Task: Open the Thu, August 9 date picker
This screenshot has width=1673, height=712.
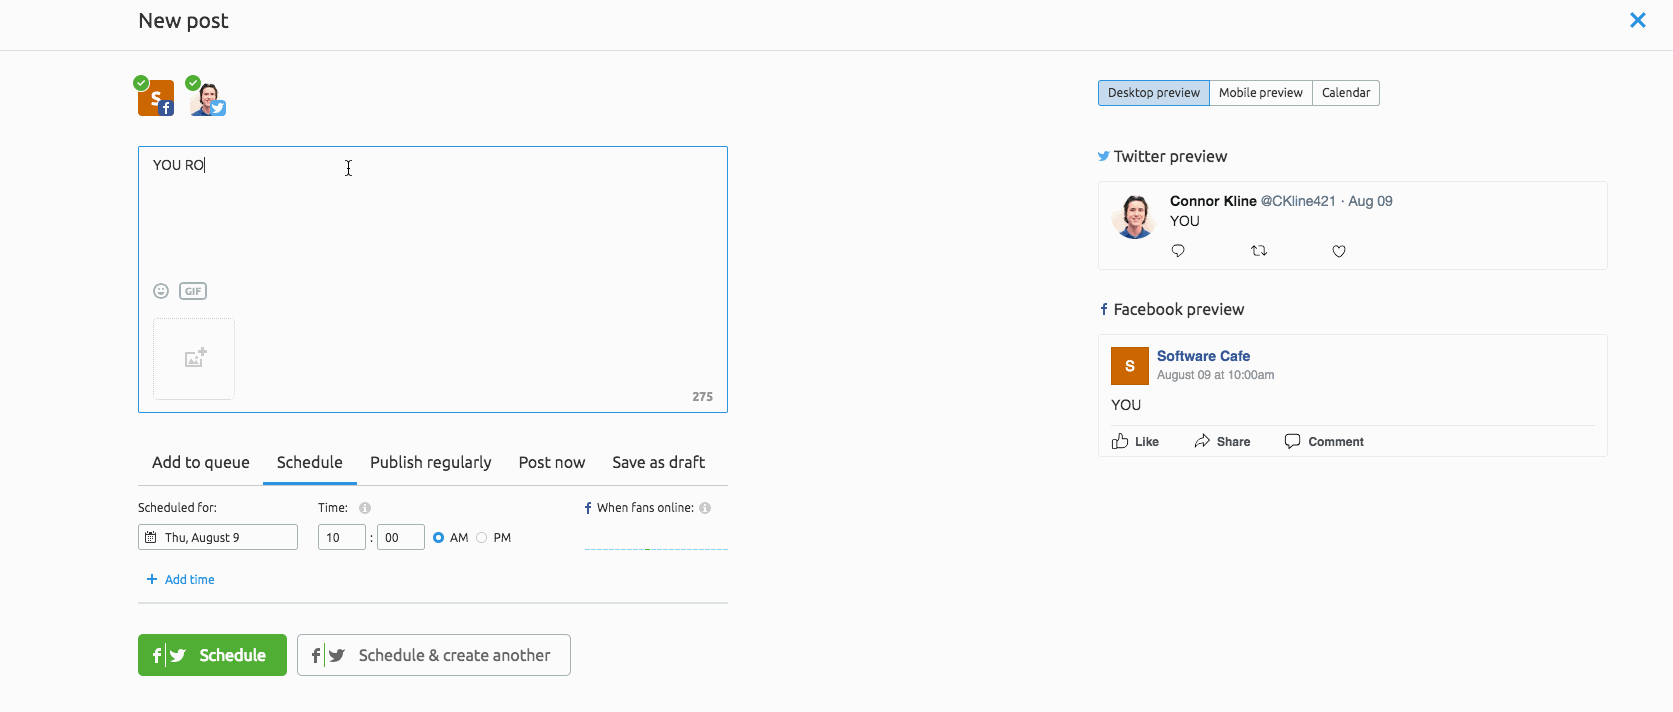Action: (x=218, y=538)
